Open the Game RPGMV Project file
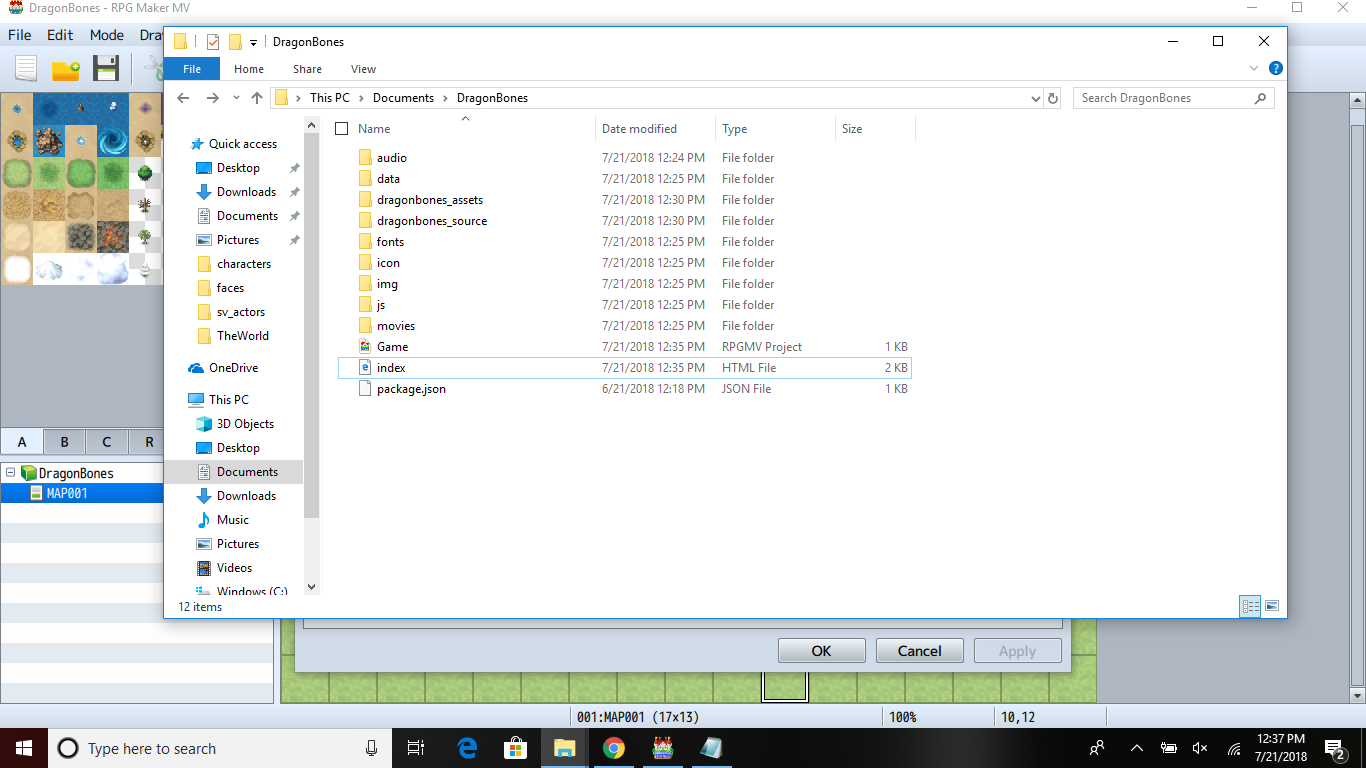The height and width of the screenshot is (768, 1366). pos(392,347)
